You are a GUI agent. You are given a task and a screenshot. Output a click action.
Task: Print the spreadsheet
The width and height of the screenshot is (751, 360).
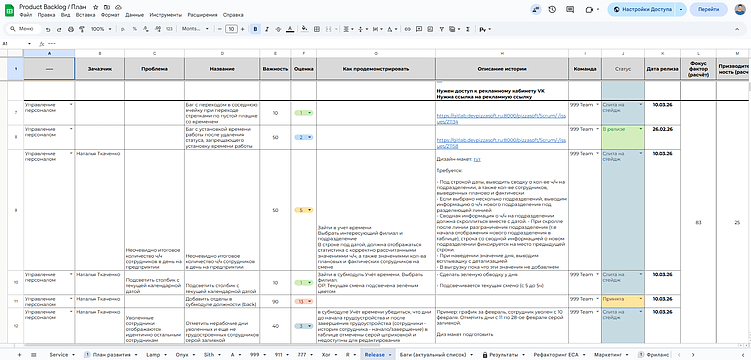click(x=70, y=29)
